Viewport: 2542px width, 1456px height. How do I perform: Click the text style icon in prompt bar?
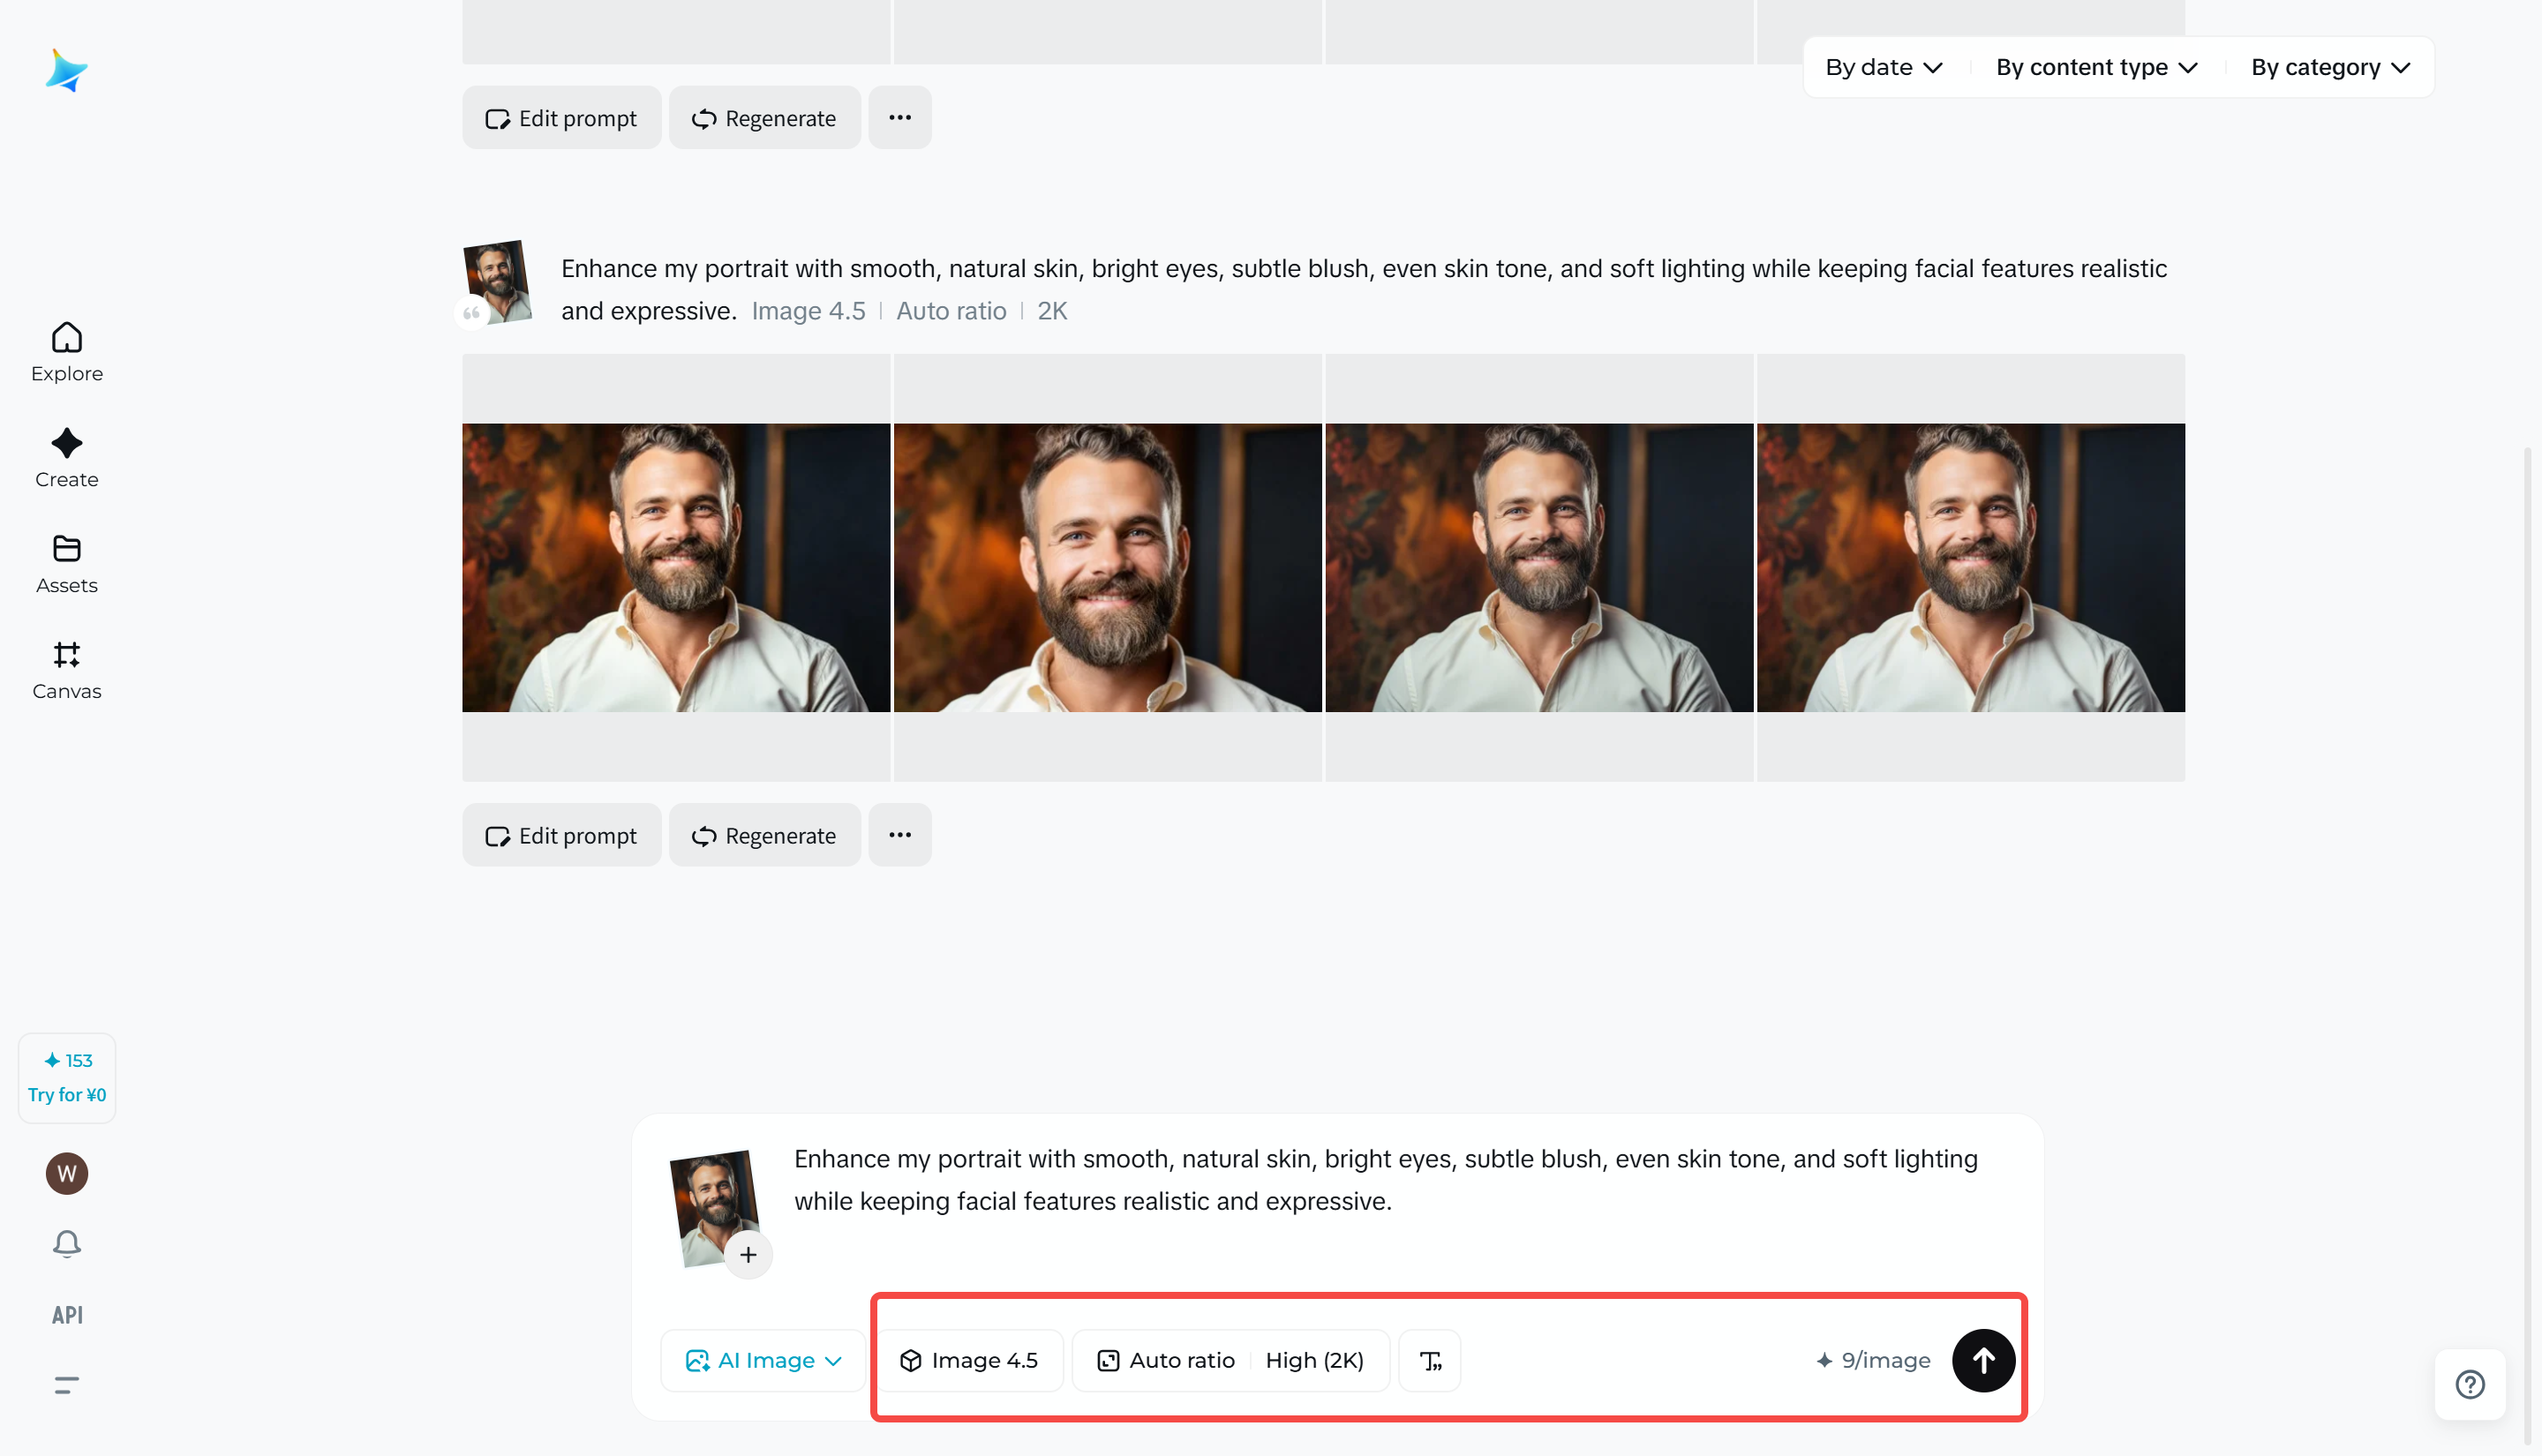pyautogui.click(x=1429, y=1360)
